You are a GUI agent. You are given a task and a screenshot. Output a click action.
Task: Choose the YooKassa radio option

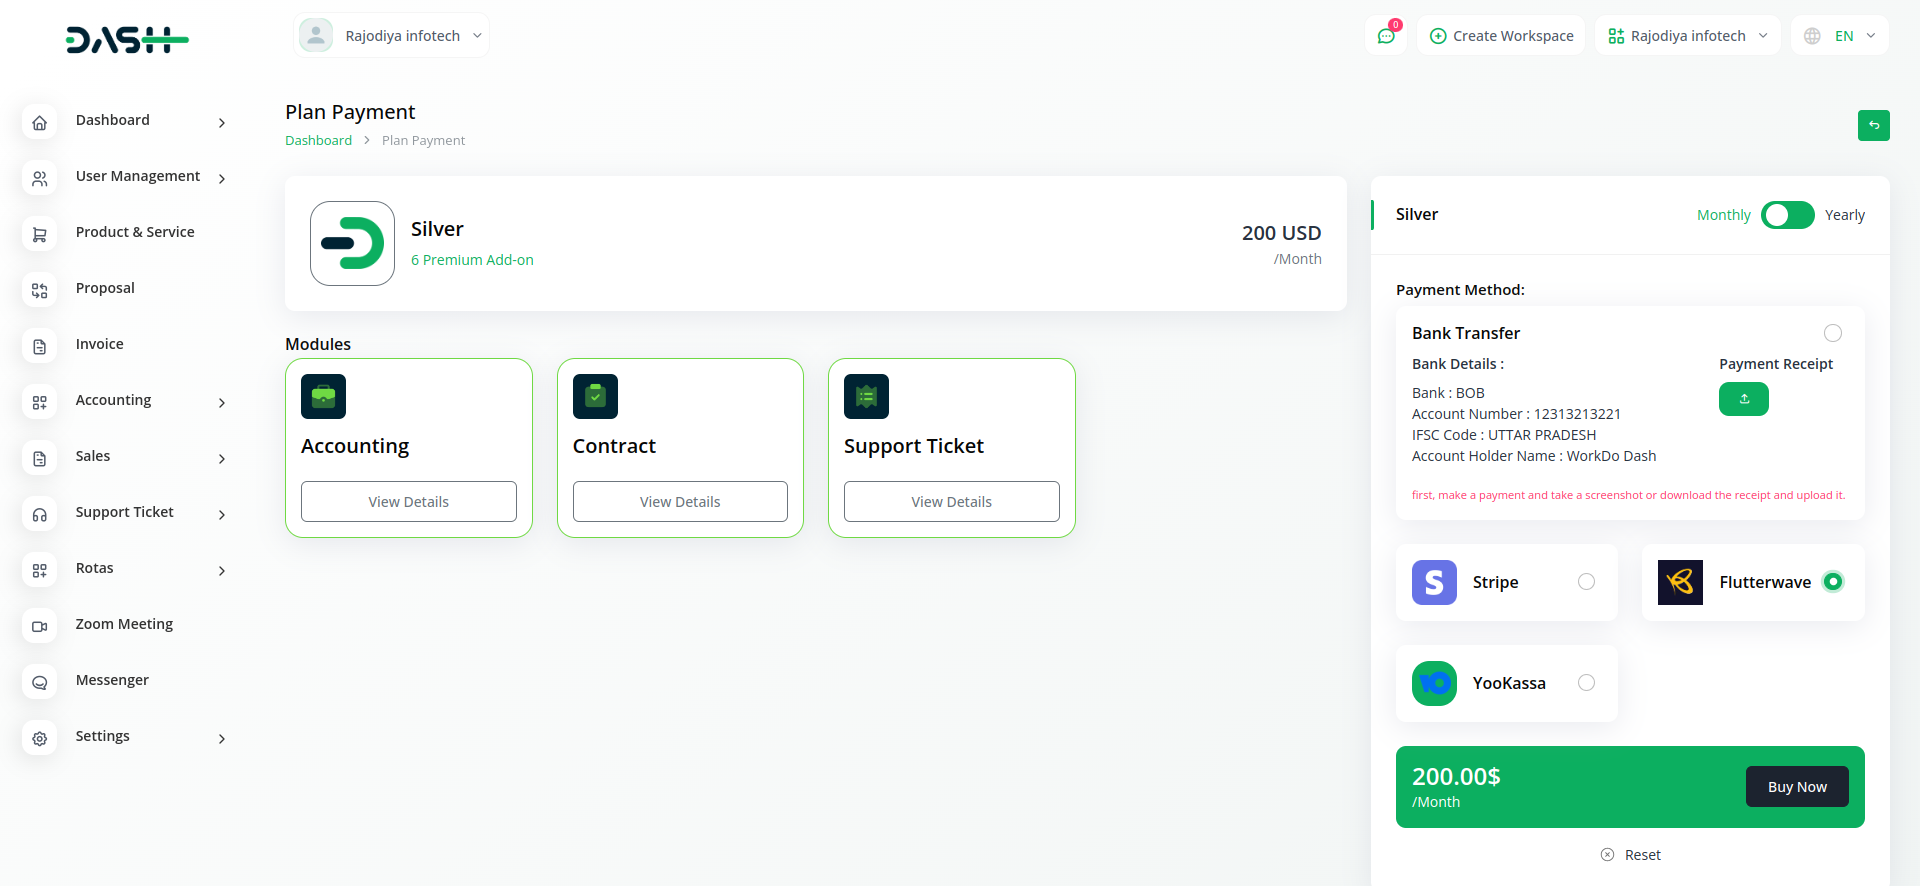(x=1586, y=683)
